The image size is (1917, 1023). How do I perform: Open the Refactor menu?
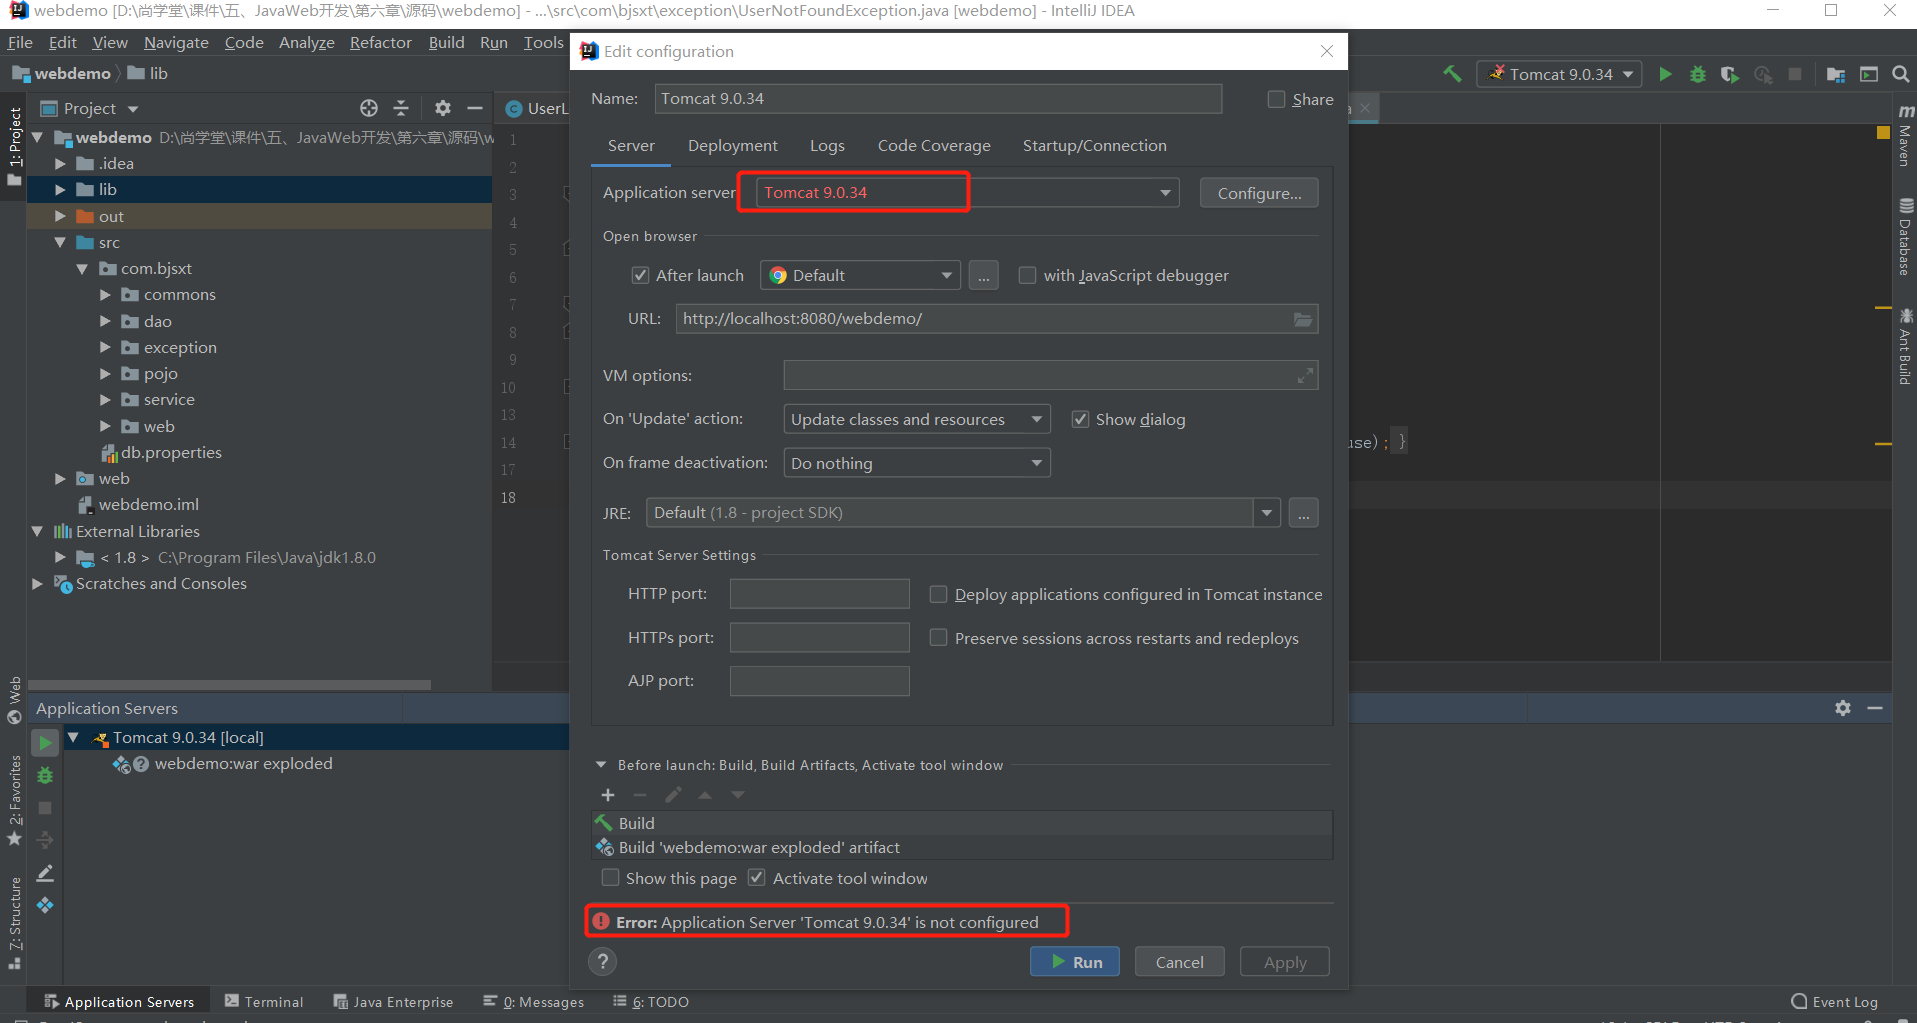point(381,43)
